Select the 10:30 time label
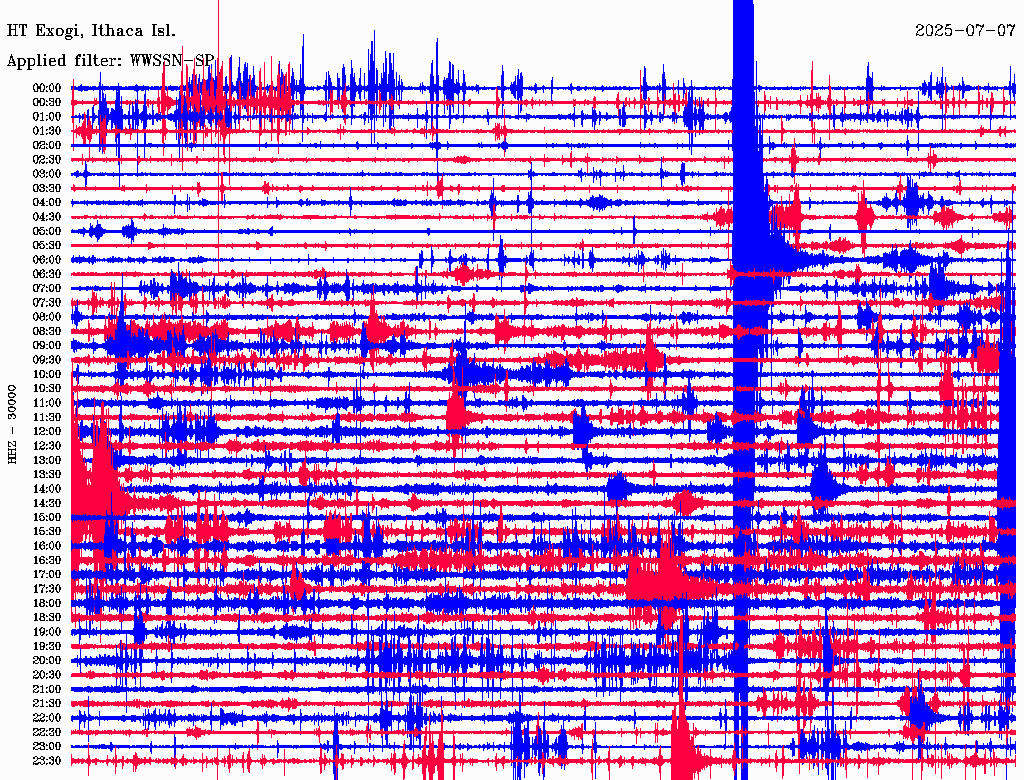This screenshot has height=780, width=1024. point(47,389)
